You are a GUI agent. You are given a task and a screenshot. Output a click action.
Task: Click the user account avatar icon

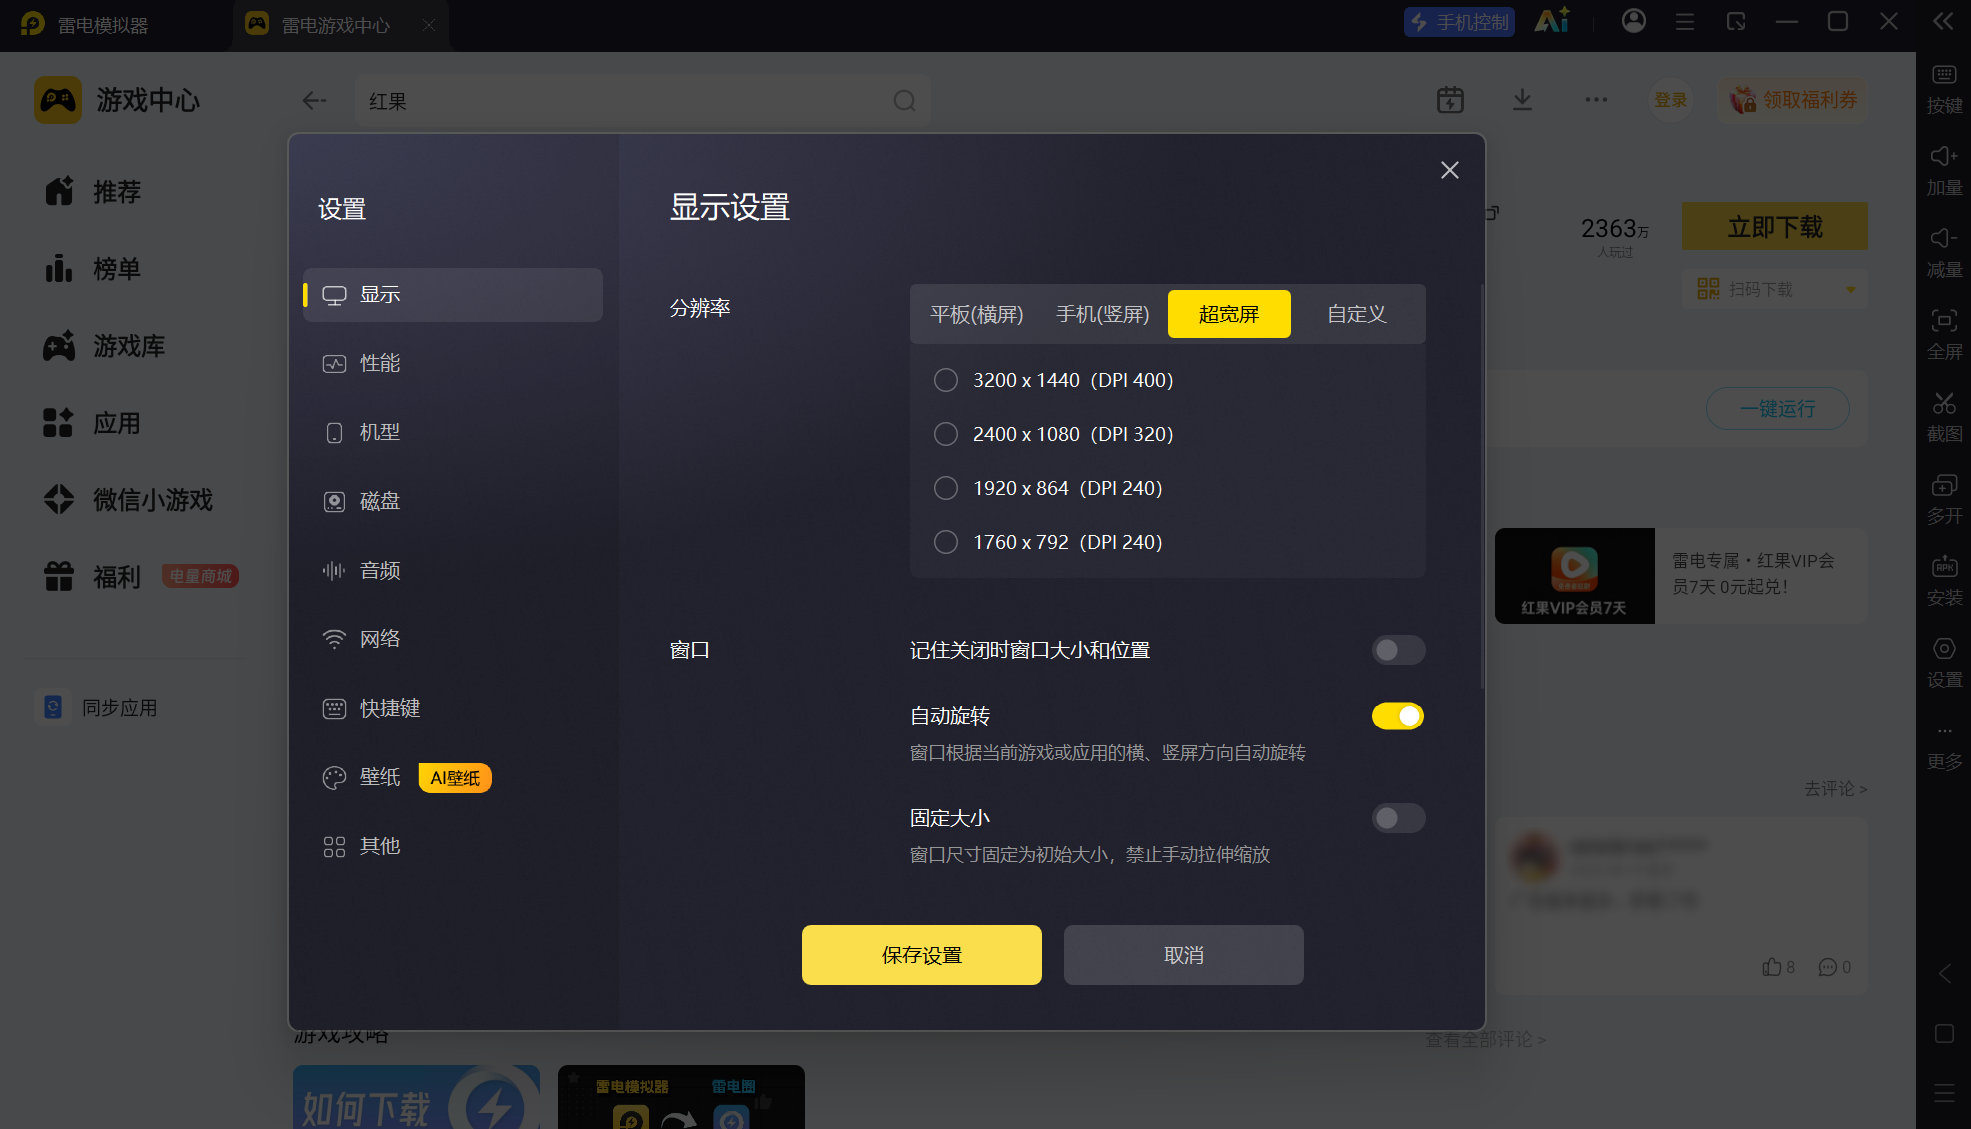click(x=1634, y=21)
